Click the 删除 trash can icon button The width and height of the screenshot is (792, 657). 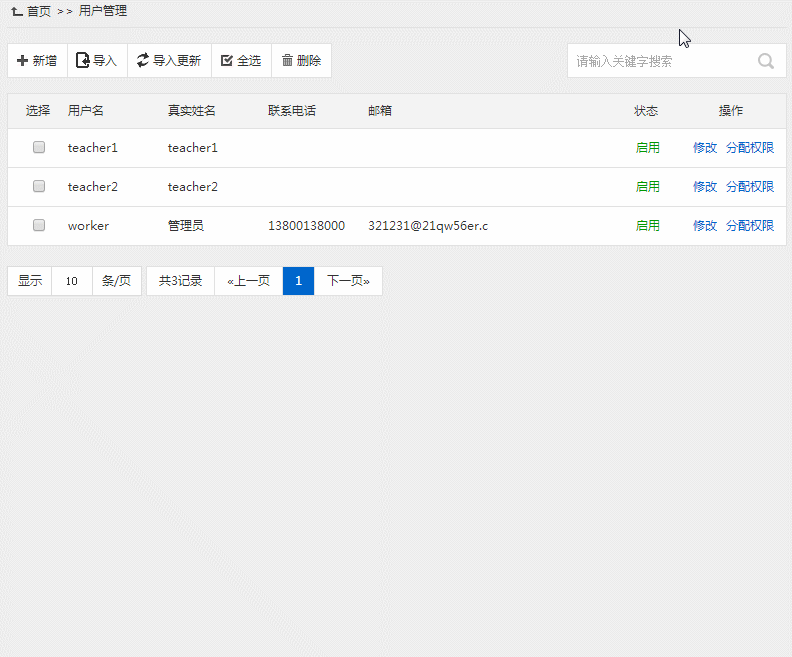301,61
